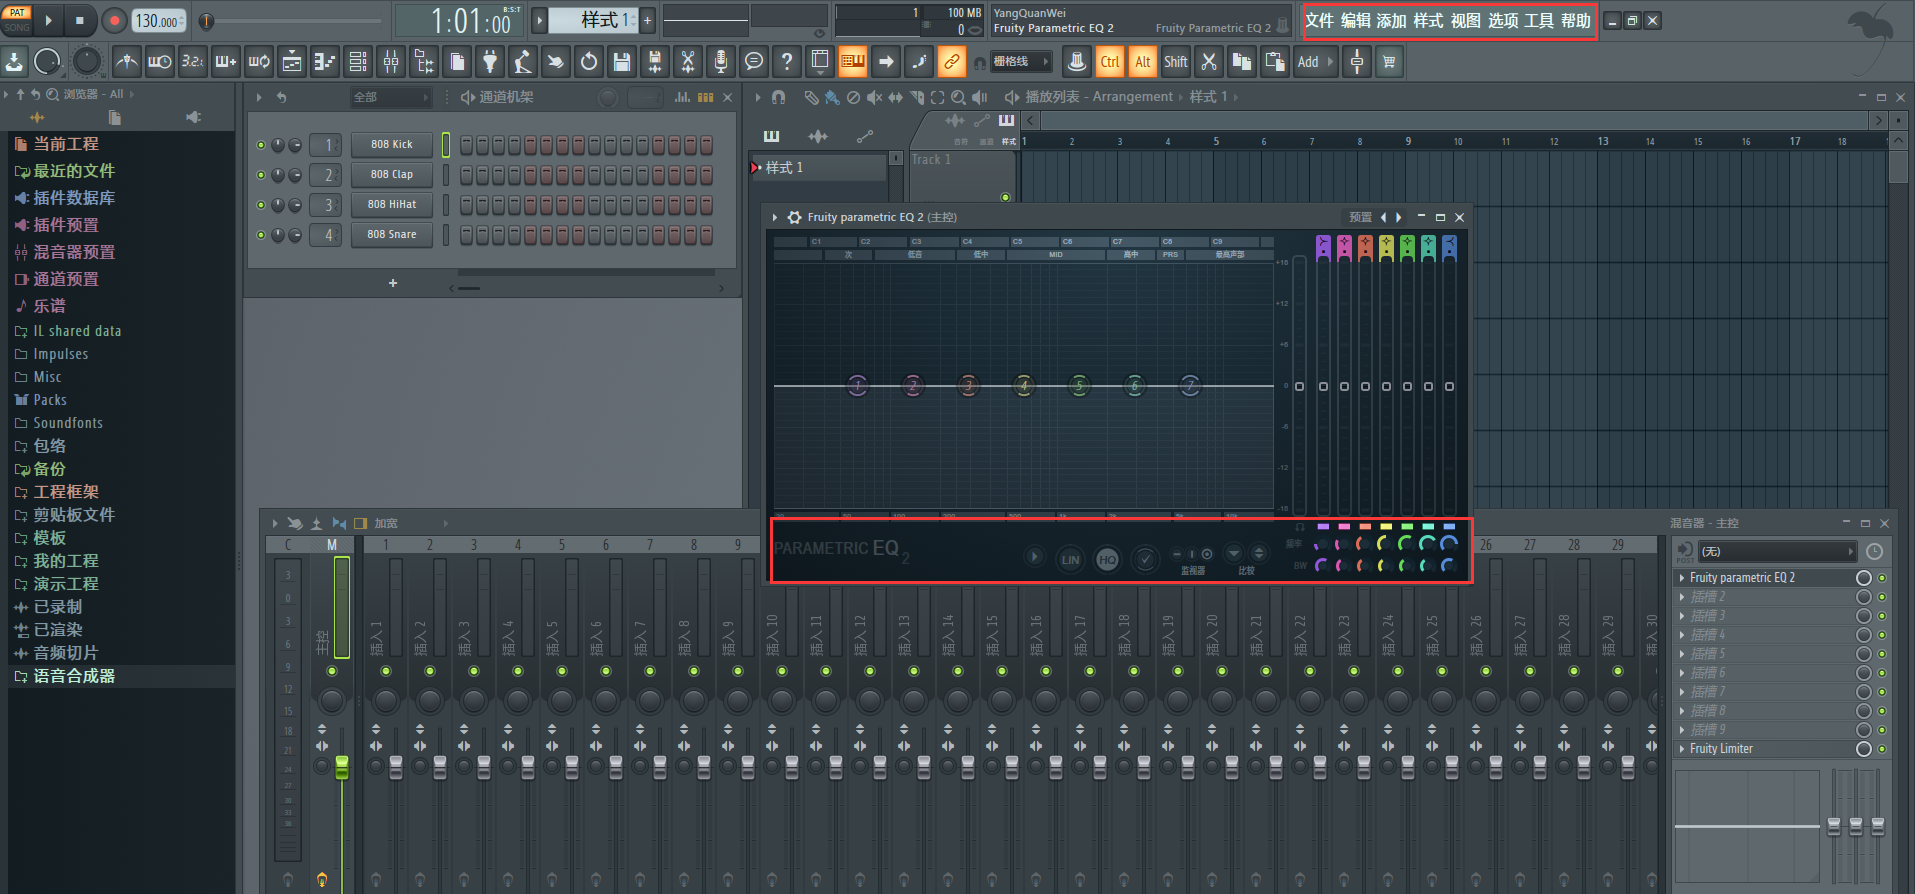Viewport: 1915px width, 894px height.
Task: Toggle blend recording overdub icon
Action: 226,62
